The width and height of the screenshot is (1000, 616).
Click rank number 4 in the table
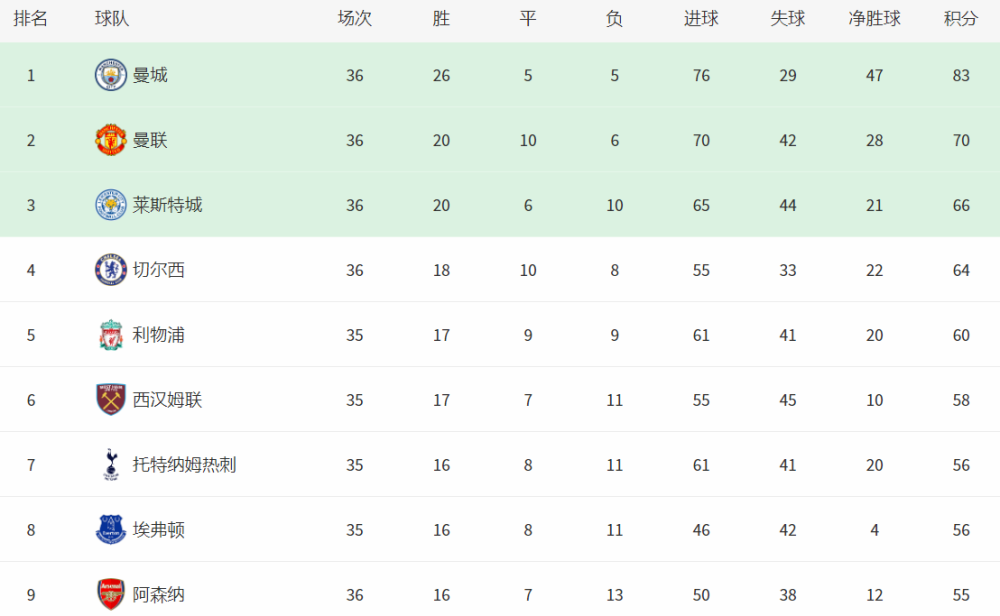pos(31,270)
